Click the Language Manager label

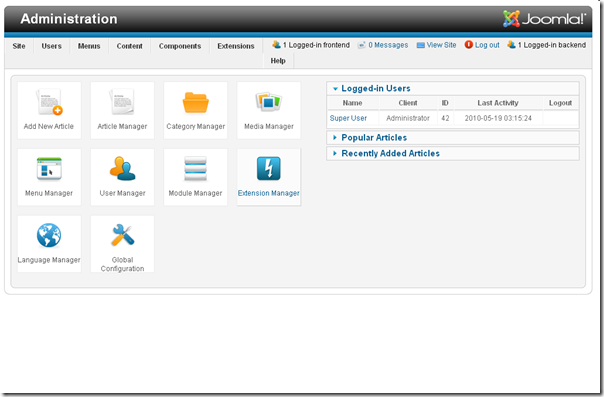[49, 260]
